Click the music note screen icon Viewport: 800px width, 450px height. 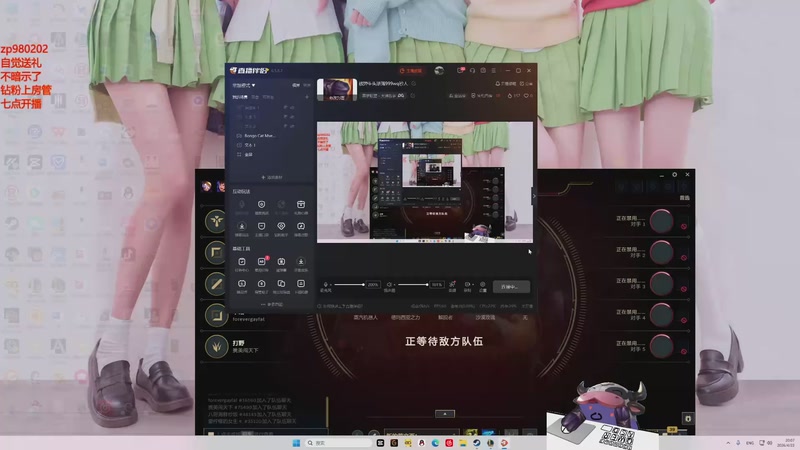point(301,226)
